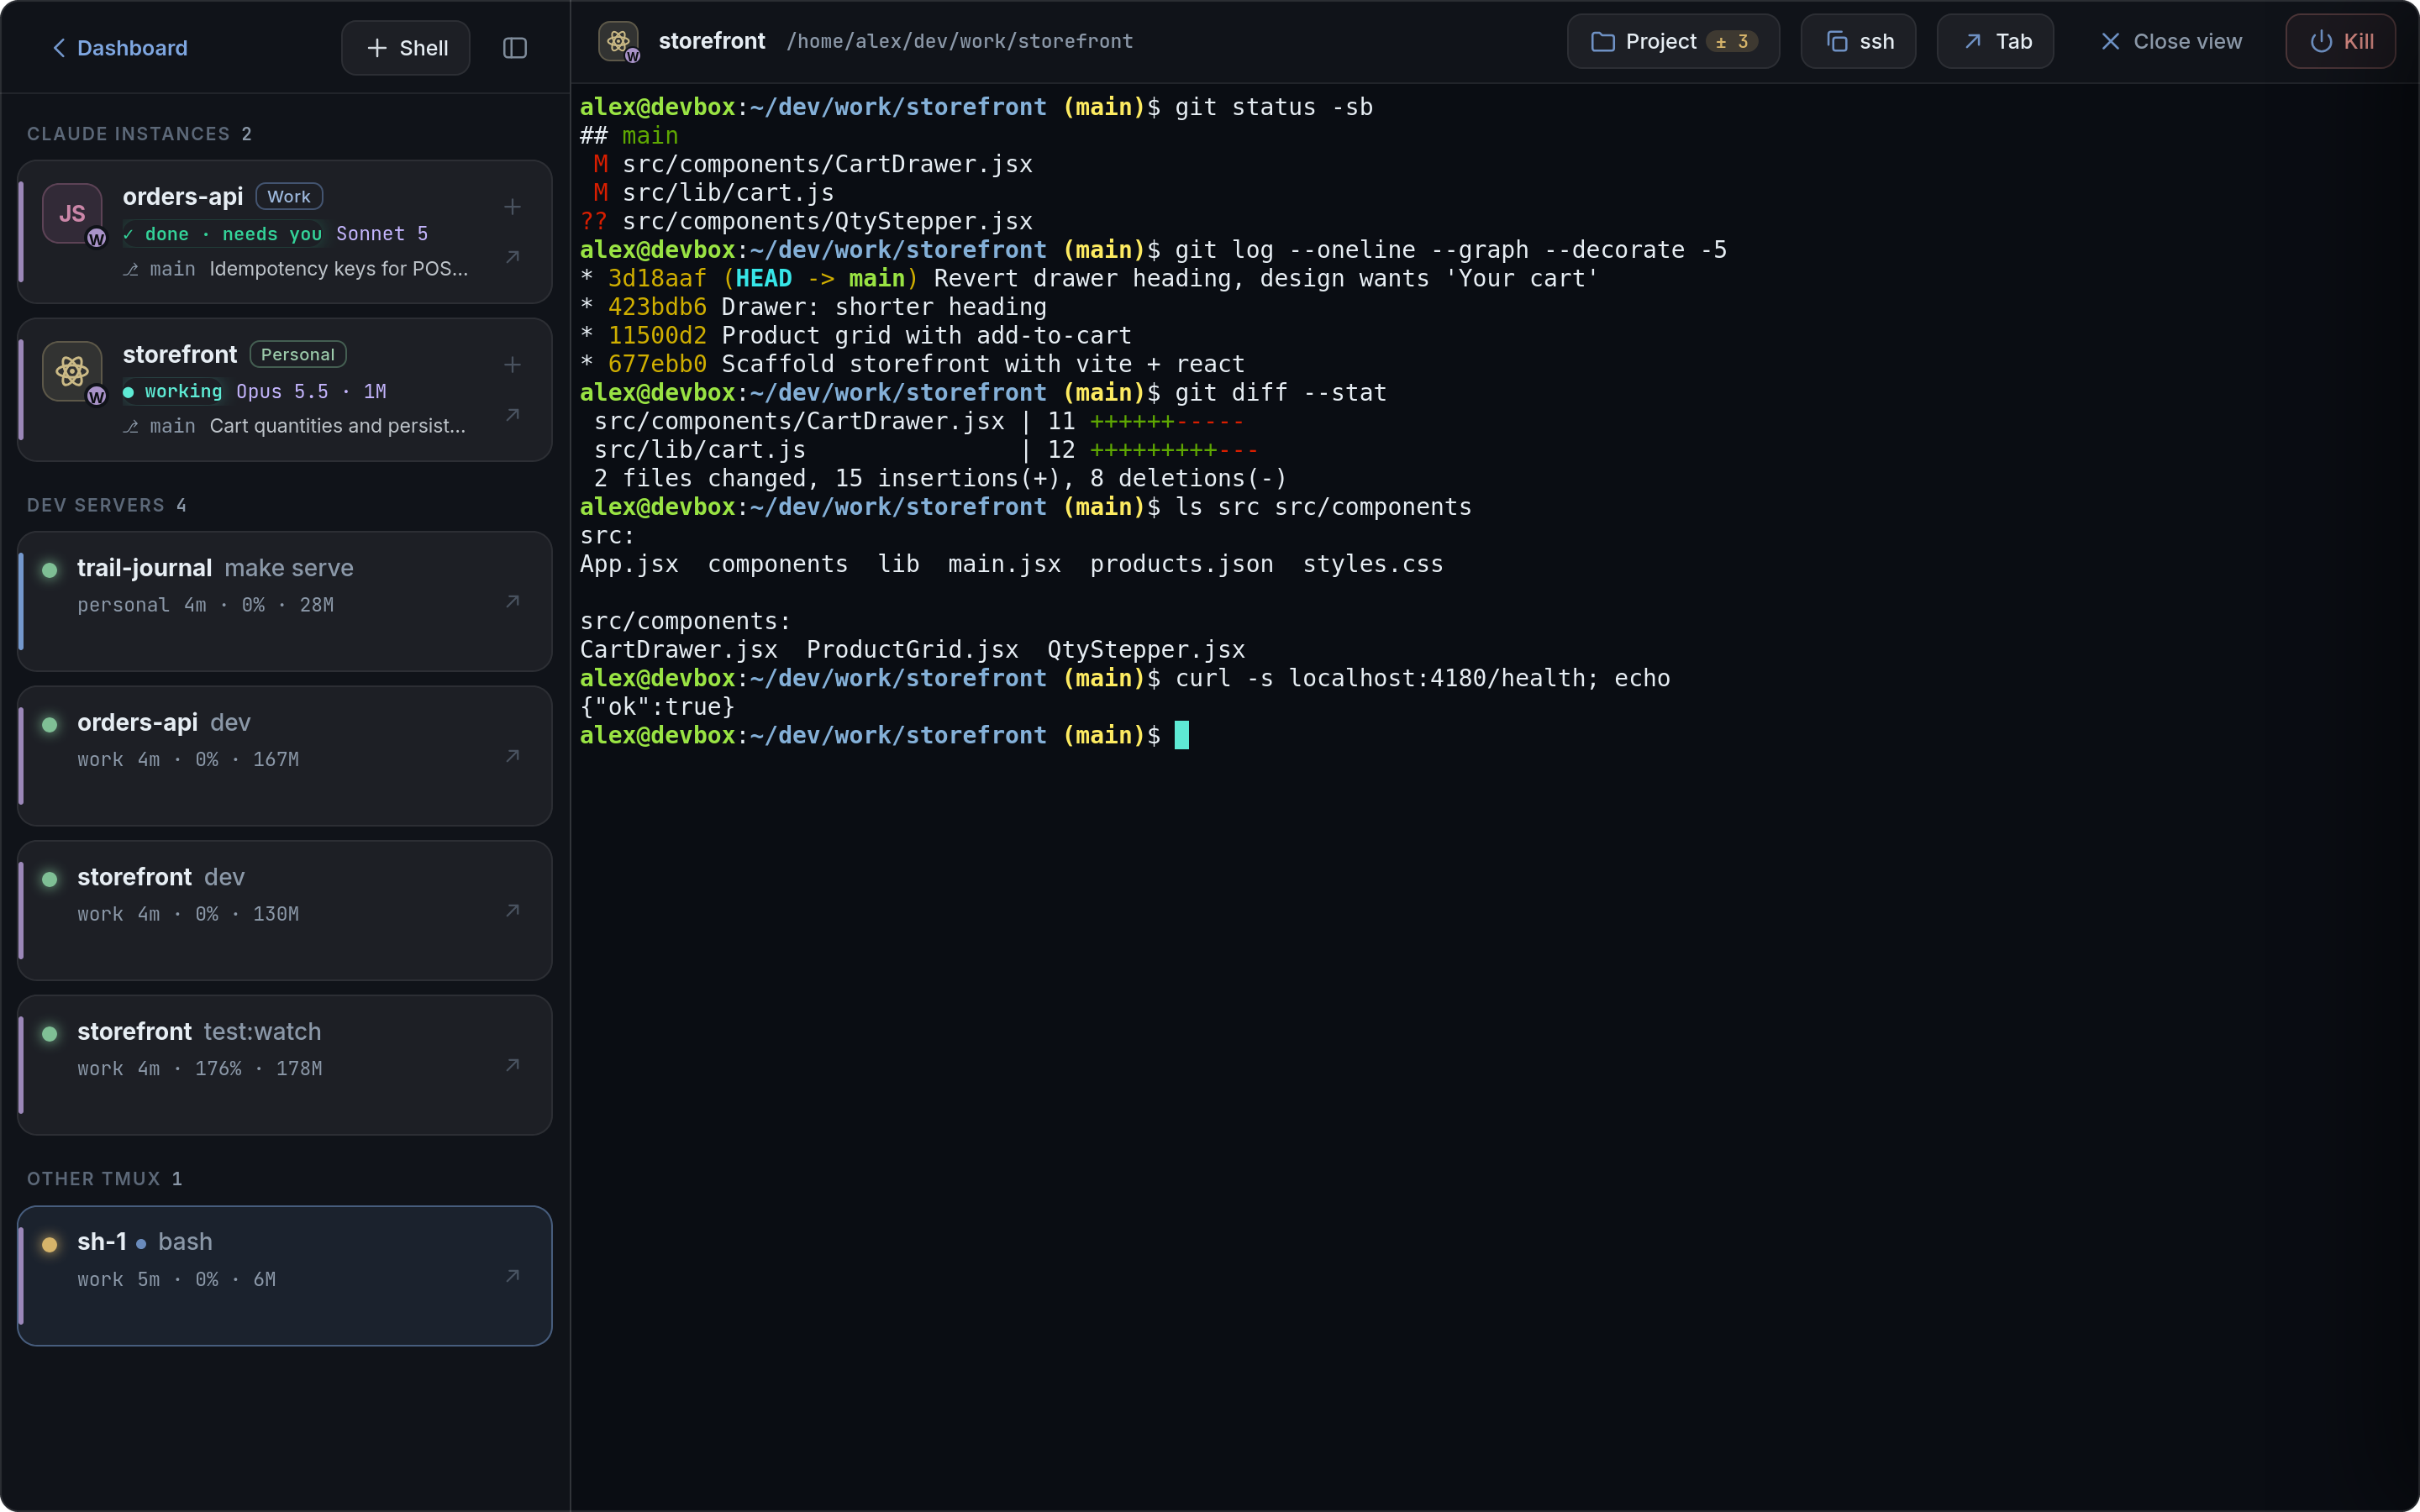Open storefront instance via arrow icon
This screenshot has height=1512, width=2420.
(x=512, y=415)
